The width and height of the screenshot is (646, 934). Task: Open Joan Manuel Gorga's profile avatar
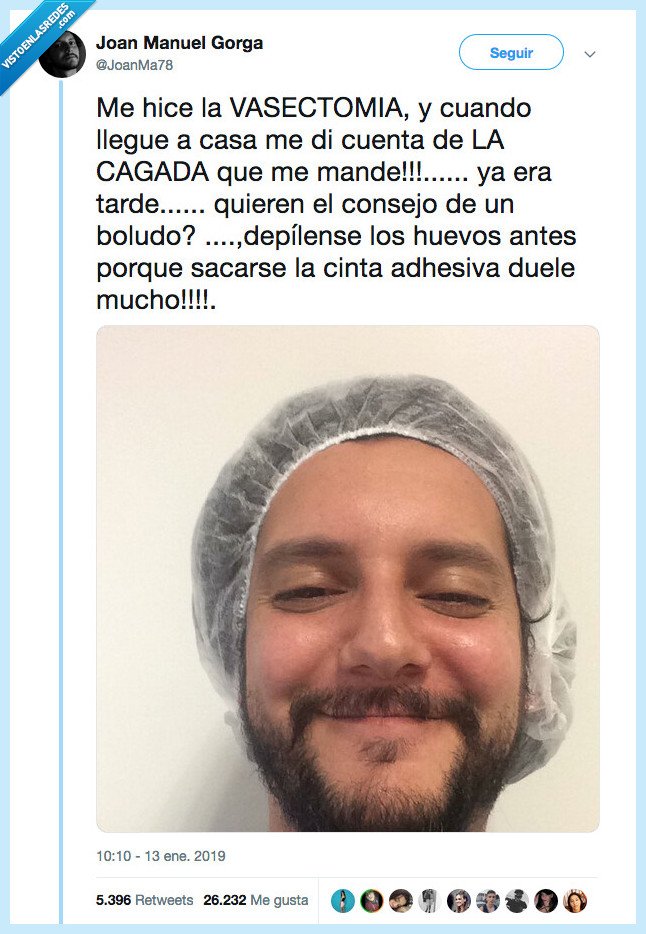63,54
